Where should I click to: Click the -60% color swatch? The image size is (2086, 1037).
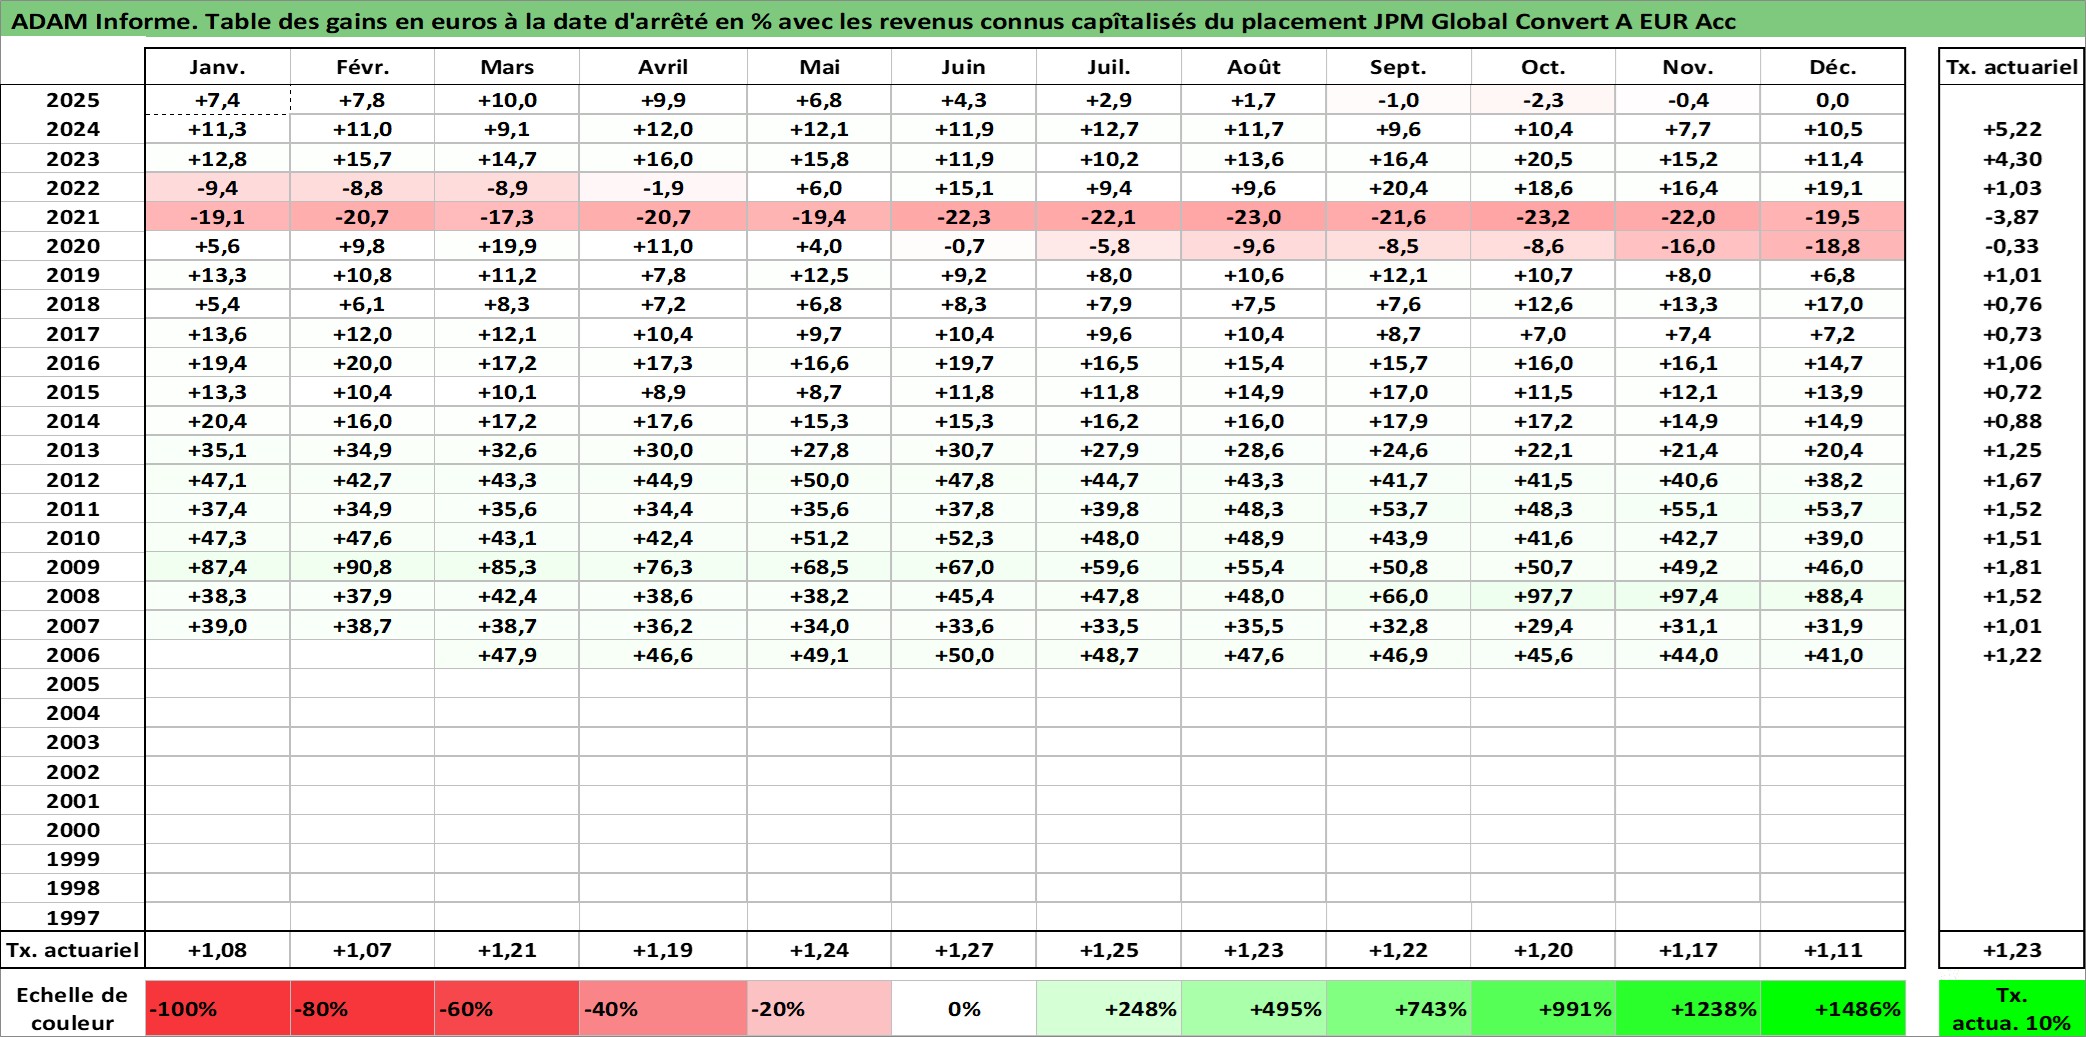pyautogui.click(x=507, y=1009)
